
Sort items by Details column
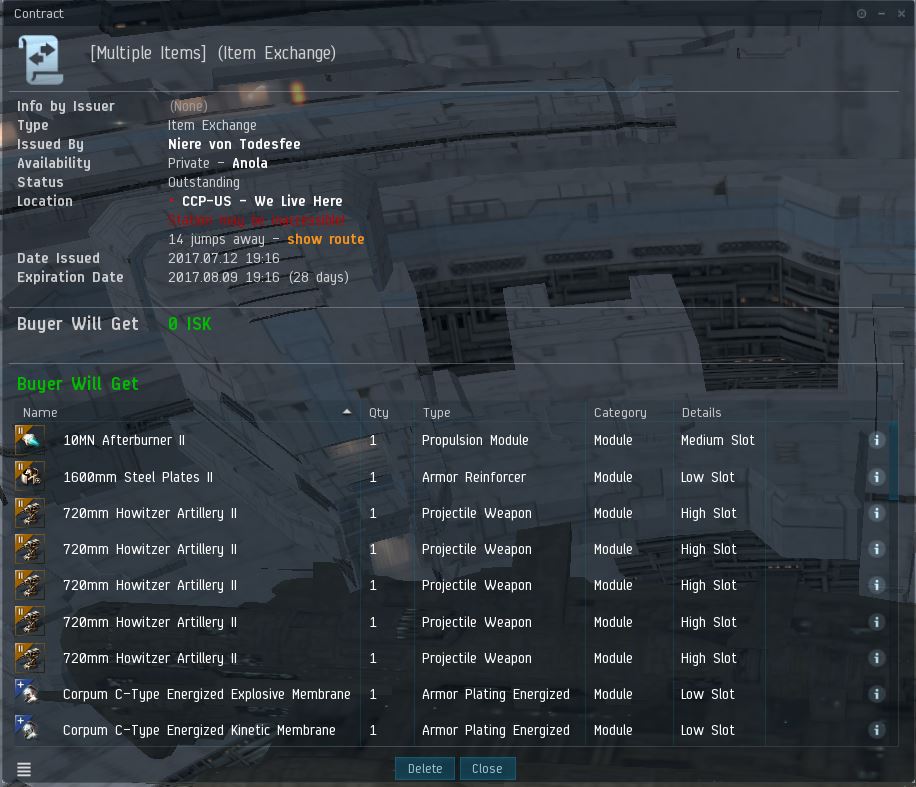point(701,412)
